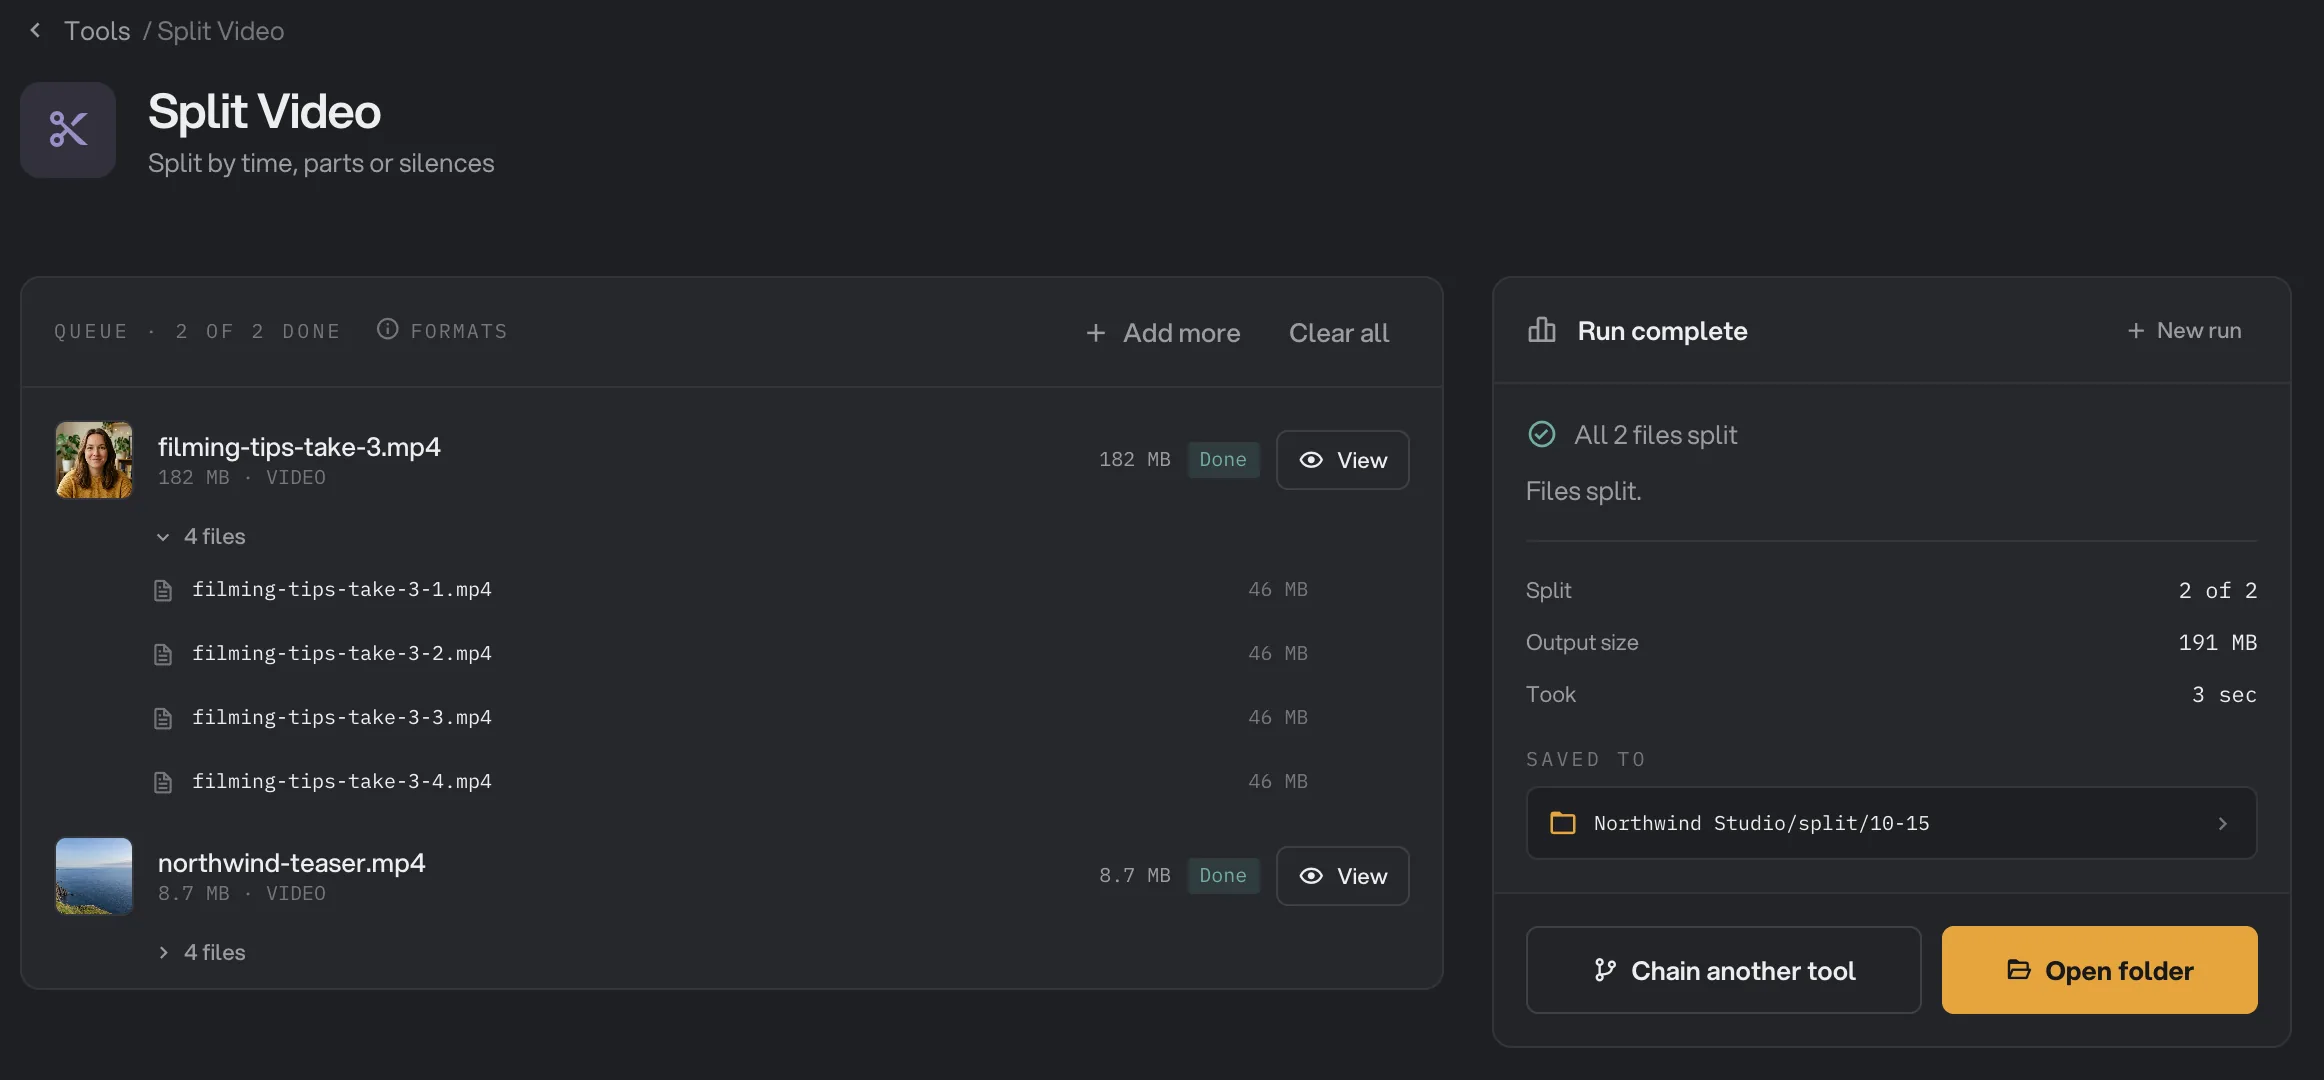The height and width of the screenshot is (1080, 2324).
Task: Click the Output size value 191 MB
Action: (2217, 642)
